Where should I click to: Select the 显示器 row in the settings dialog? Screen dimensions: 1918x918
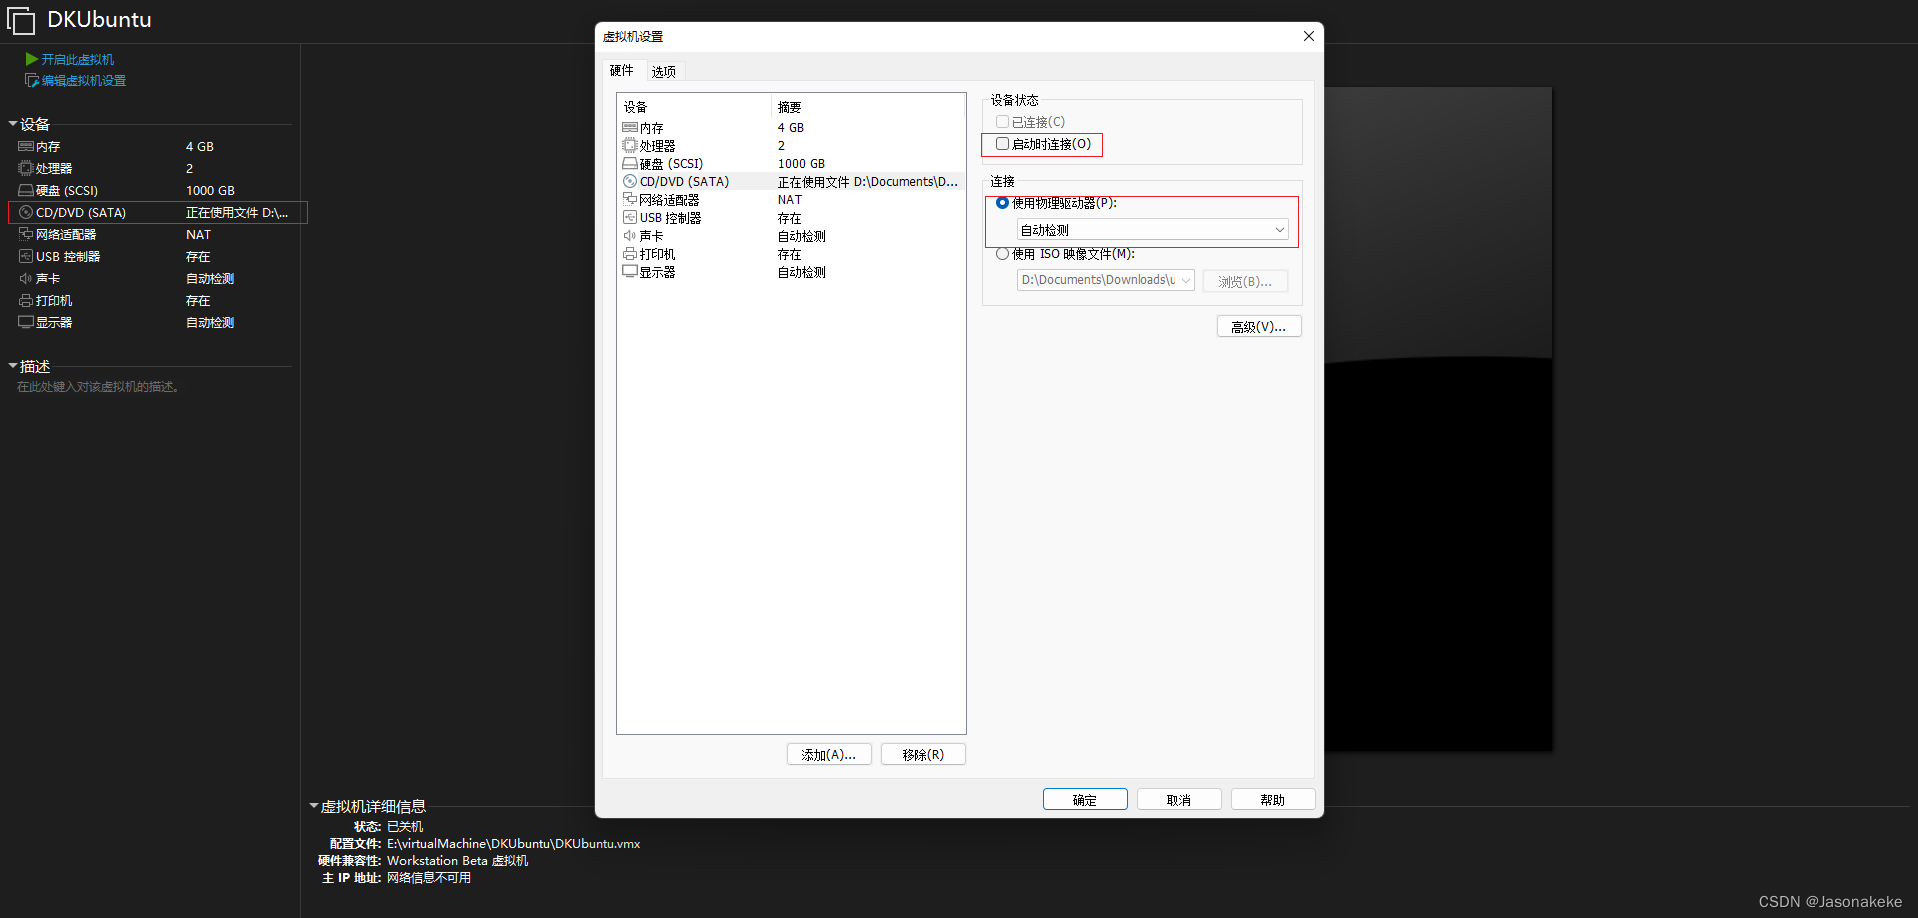point(791,272)
